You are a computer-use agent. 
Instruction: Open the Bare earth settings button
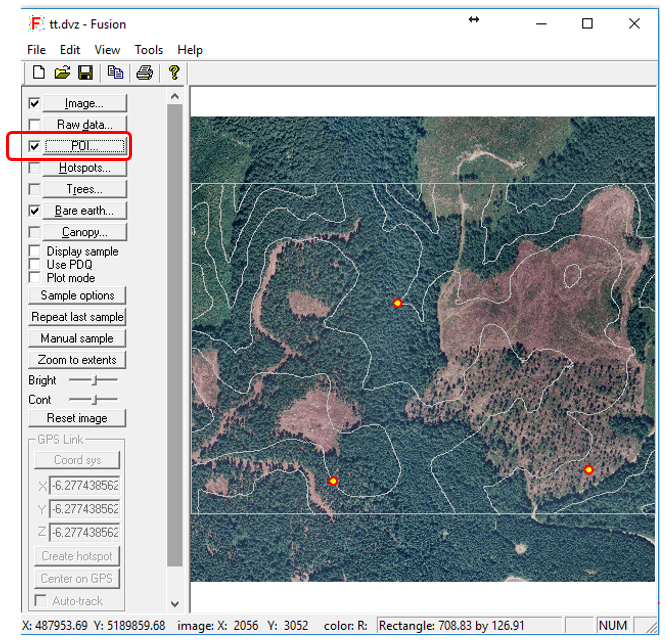click(x=84, y=211)
